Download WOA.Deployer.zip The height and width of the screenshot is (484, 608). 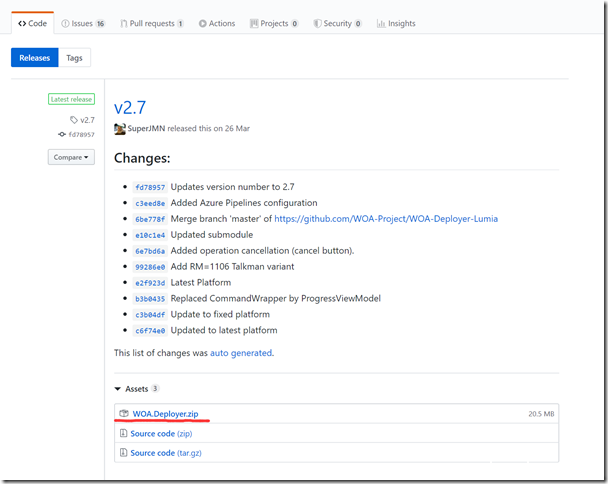(x=165, y=413)
